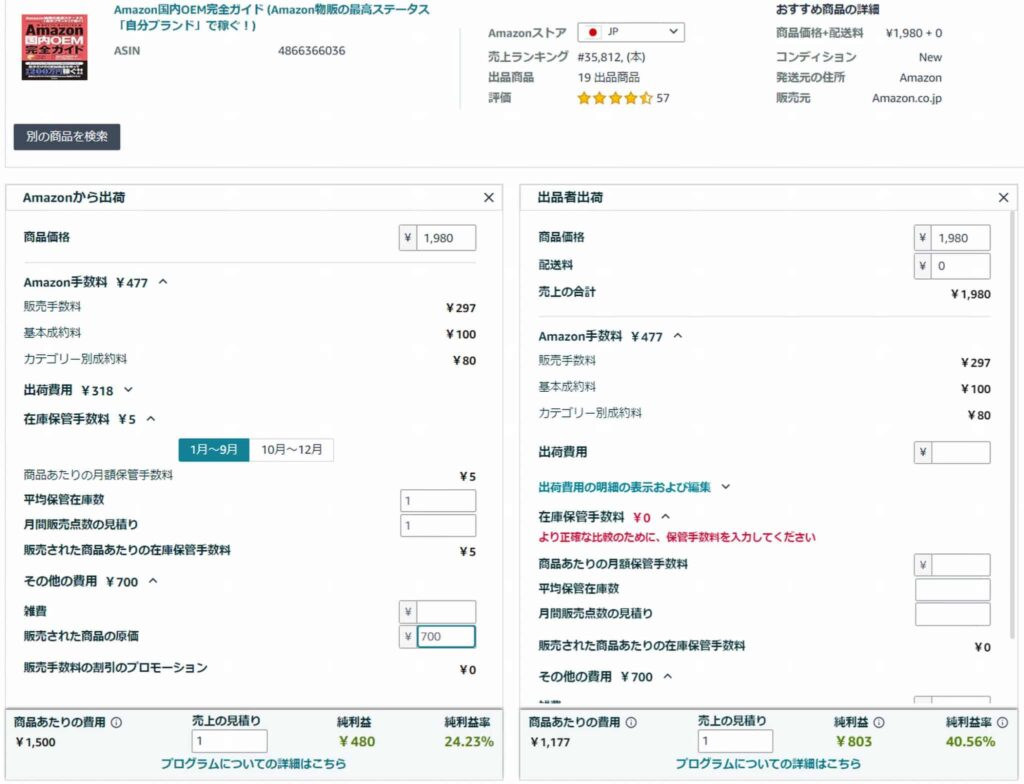Click the book cover thumbnail image
Screen dimensions: 1024x784
pyautogui.click(x=54, y=48)
